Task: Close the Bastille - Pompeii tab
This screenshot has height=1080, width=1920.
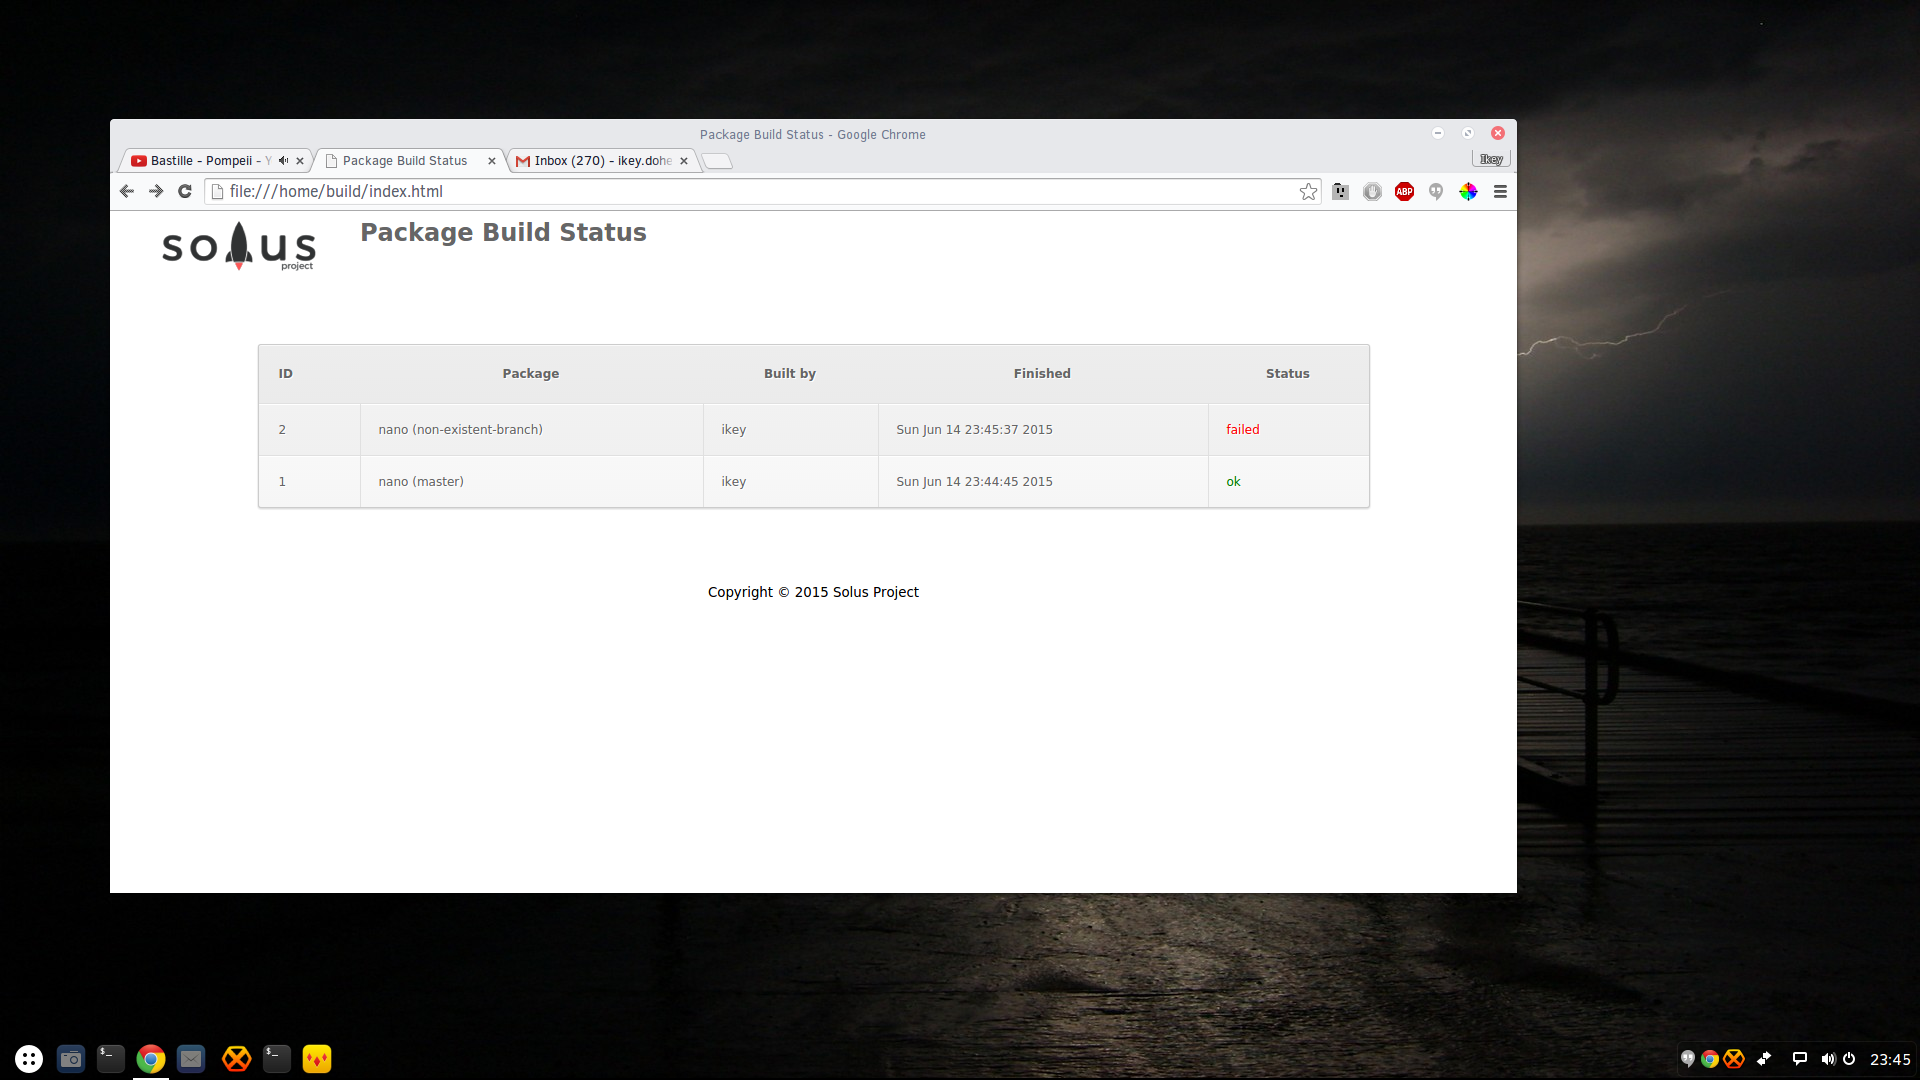Action: click(x=299, y=160)
